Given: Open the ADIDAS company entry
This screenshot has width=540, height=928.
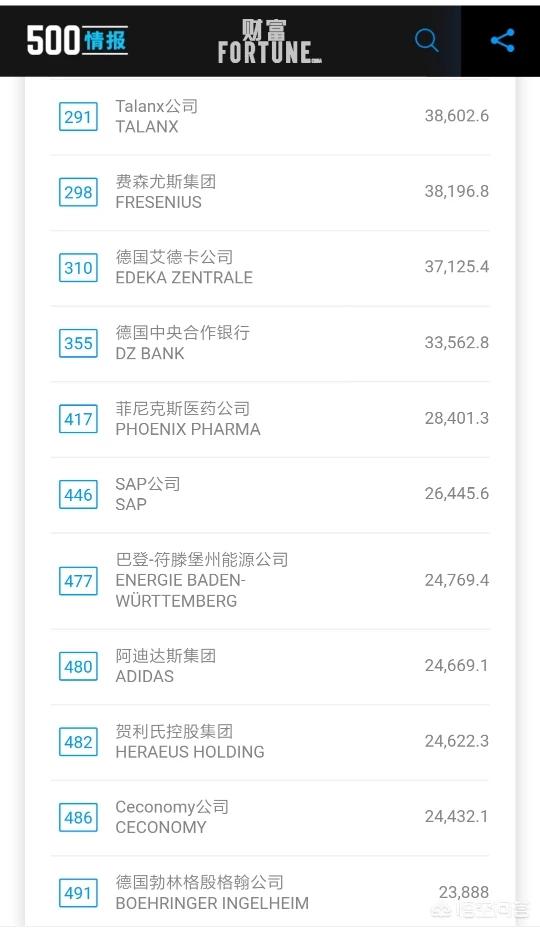Looking at the screenshot, I should tap(270, 666).
